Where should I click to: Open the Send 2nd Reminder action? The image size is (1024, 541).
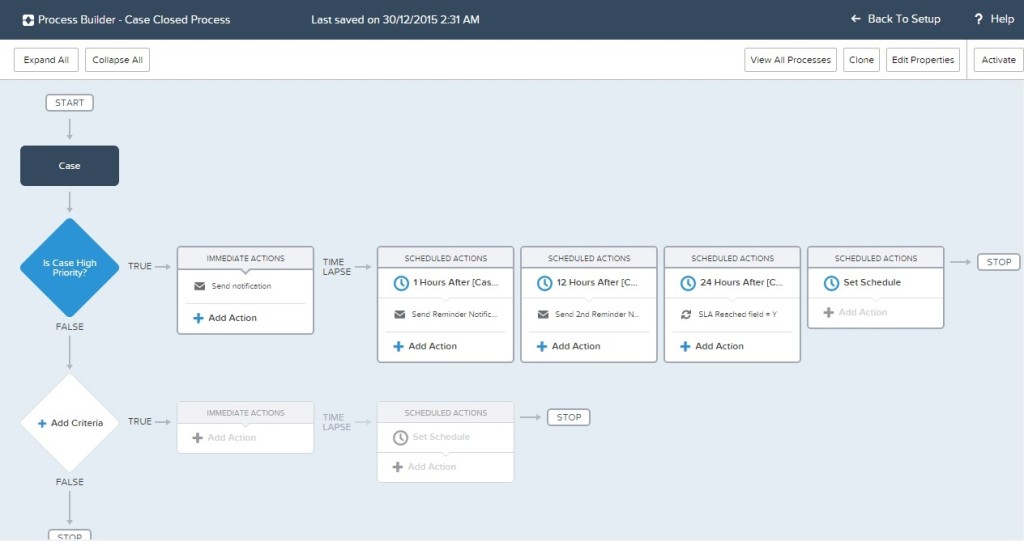click(589, 314)
